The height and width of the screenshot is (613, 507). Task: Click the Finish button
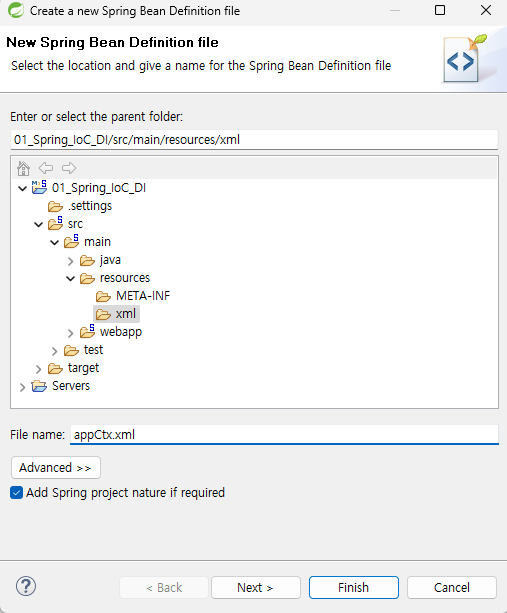click(354, 588)
